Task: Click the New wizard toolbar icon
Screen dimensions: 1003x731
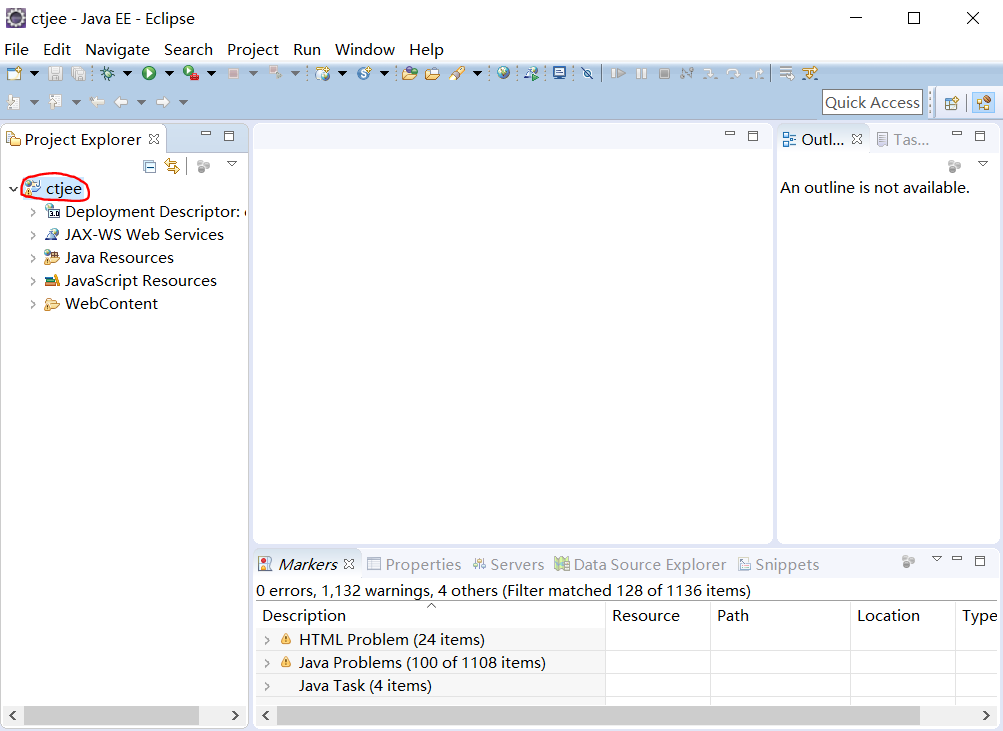Action: pyautogui.click(x=14, y=74)
